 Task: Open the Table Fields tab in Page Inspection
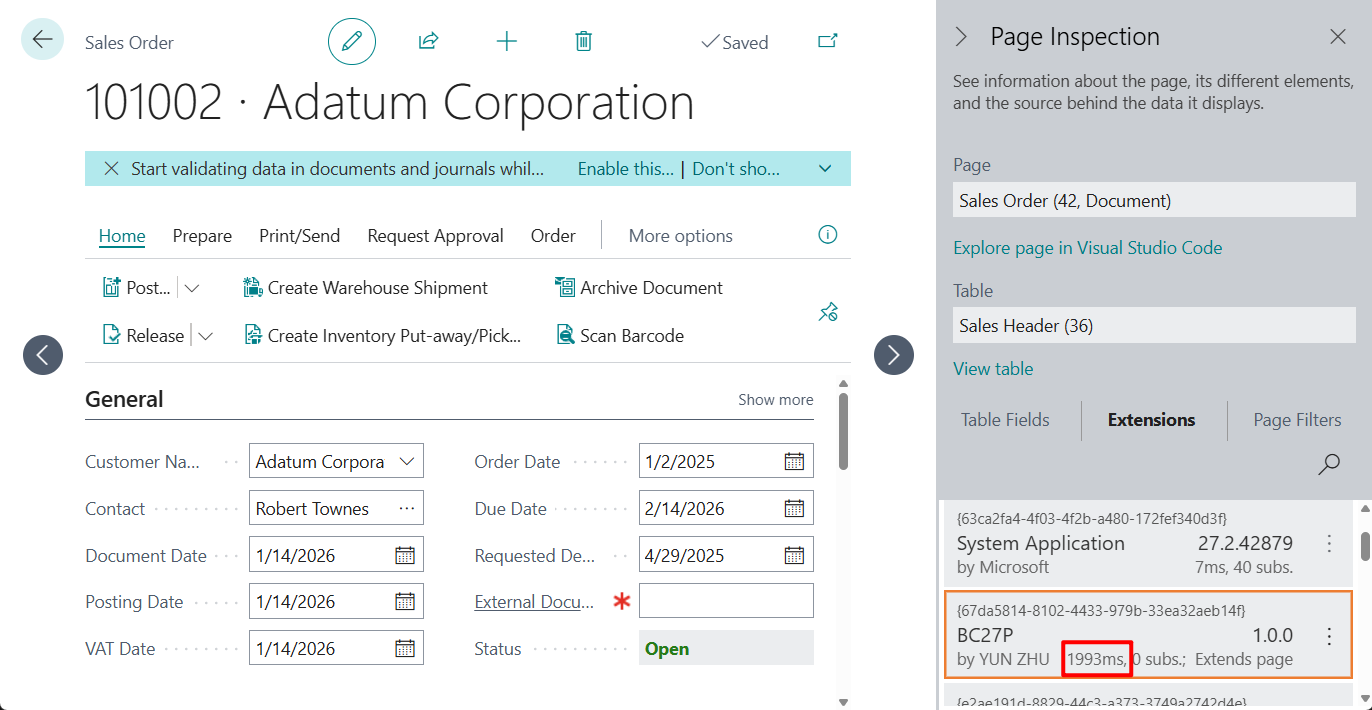pos(1005,420)
